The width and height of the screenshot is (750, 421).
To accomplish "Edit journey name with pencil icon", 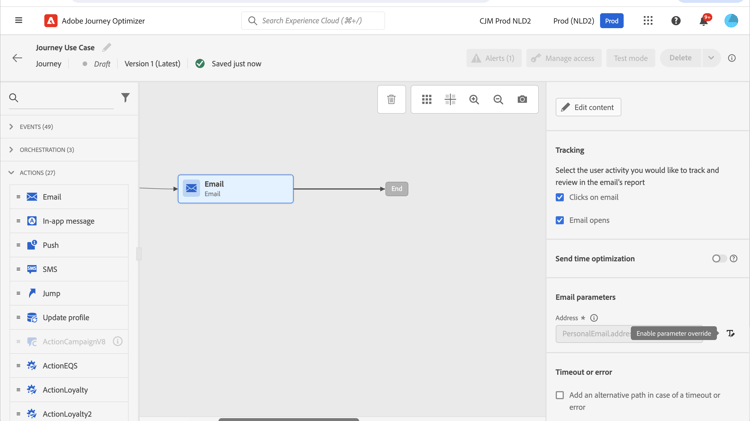I will point(107,47).
